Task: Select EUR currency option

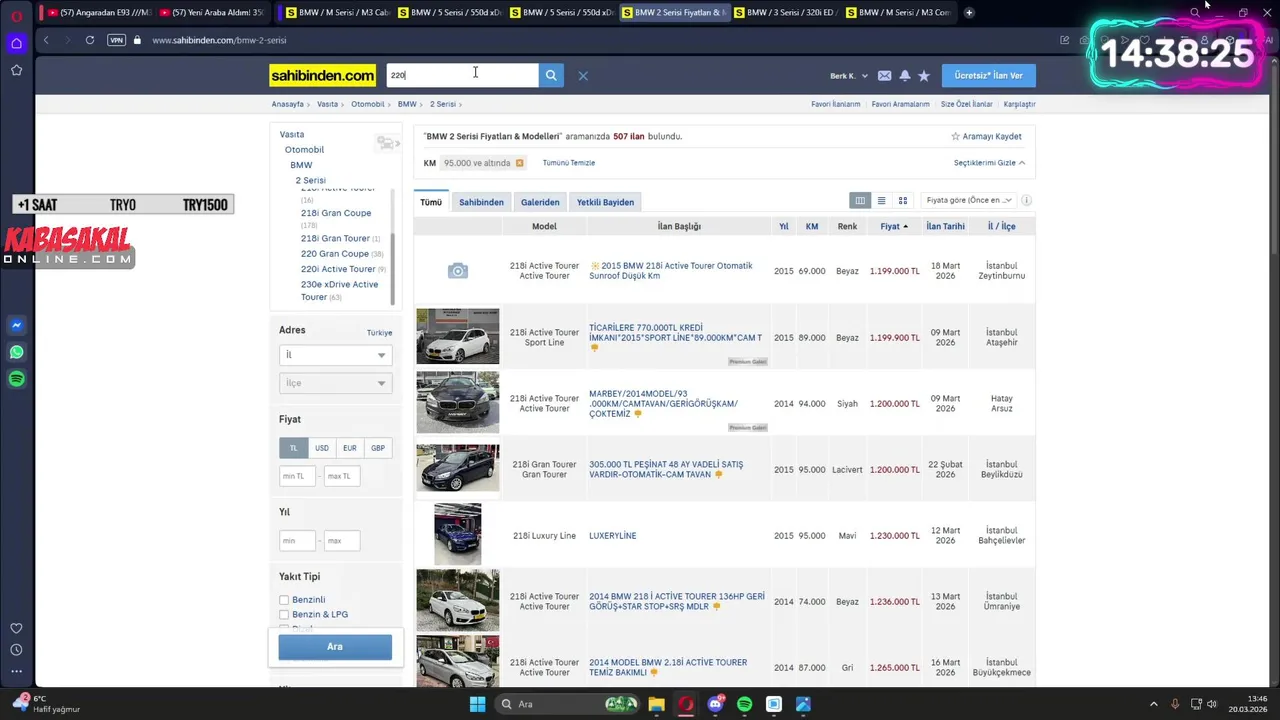Action: (349, 448)
